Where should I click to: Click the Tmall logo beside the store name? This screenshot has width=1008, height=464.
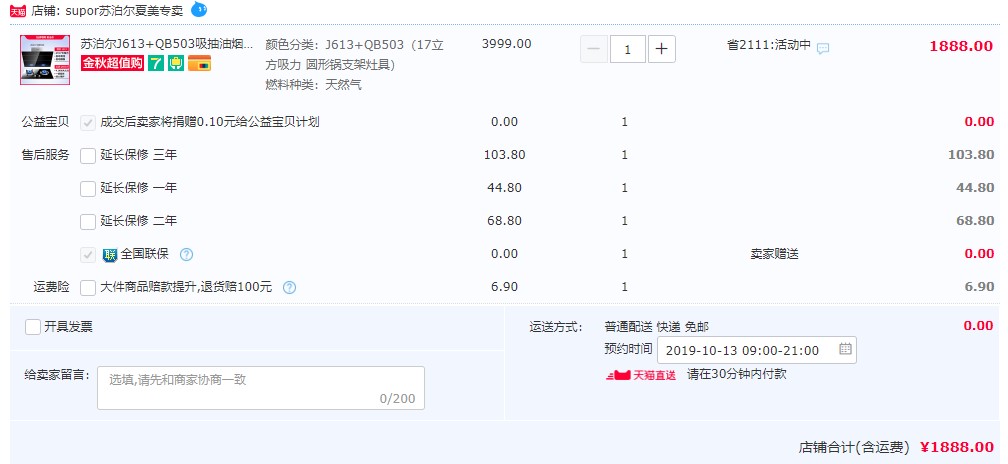(18, 11)
